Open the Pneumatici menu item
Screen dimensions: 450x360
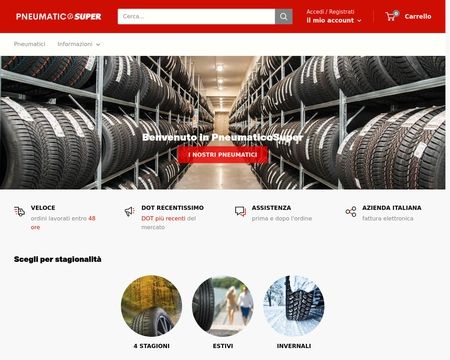29,44
